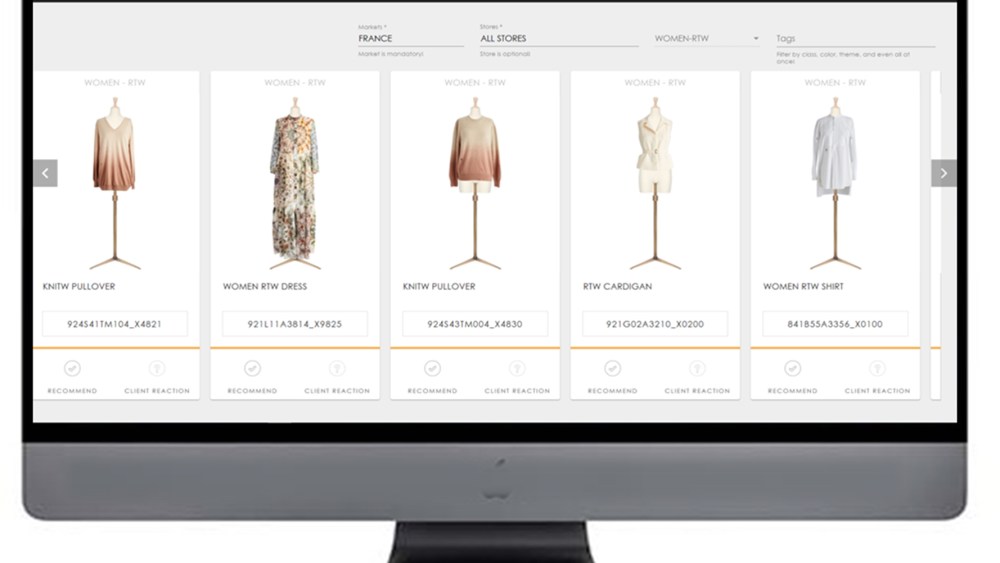
Task: Open the Women RTW Dress floral image
Action: point(295,184)
